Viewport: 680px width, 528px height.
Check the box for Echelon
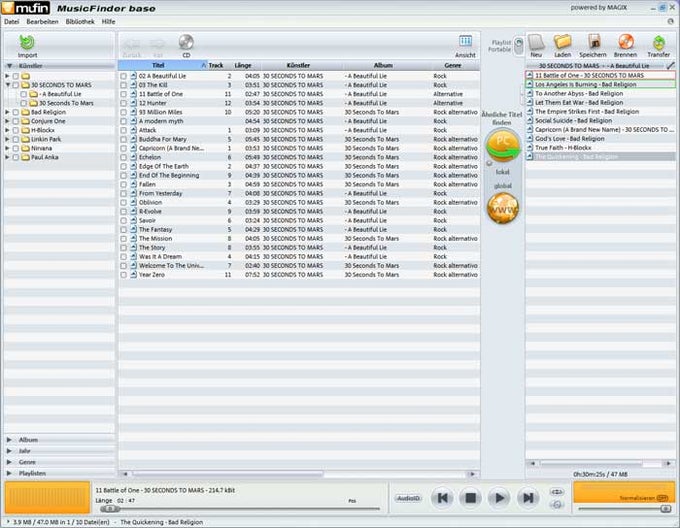tap(124, 157)
